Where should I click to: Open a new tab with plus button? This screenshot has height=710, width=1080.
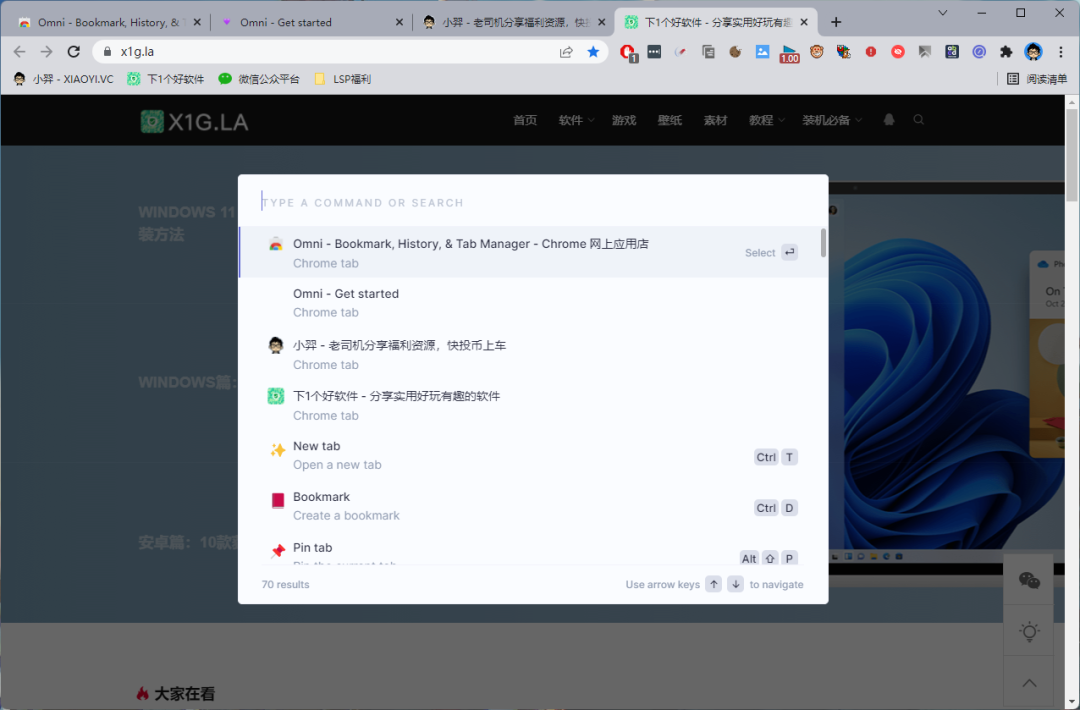[x=836, y=23]
